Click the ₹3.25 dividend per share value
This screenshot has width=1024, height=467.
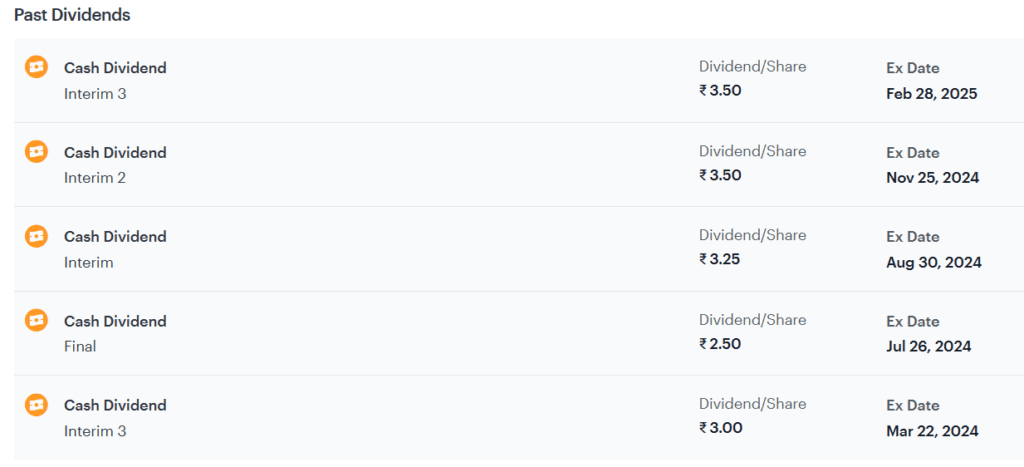720,259
